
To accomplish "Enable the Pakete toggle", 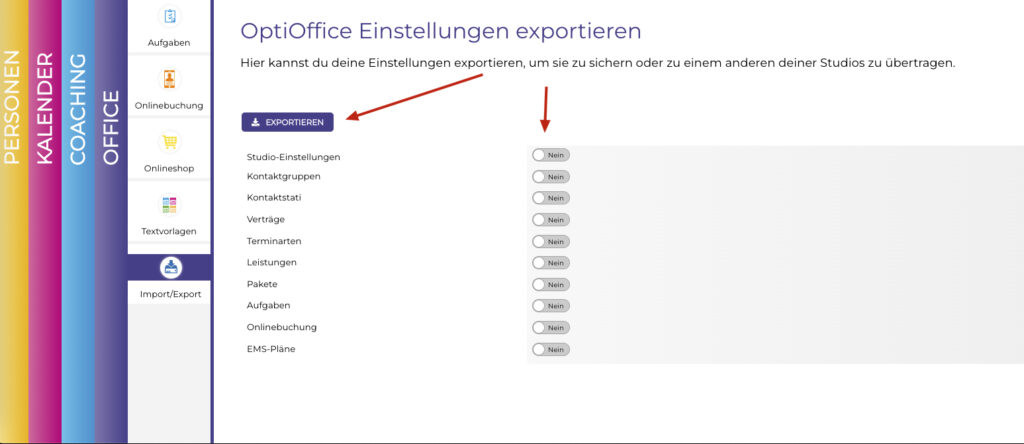I will pos(551,285).
